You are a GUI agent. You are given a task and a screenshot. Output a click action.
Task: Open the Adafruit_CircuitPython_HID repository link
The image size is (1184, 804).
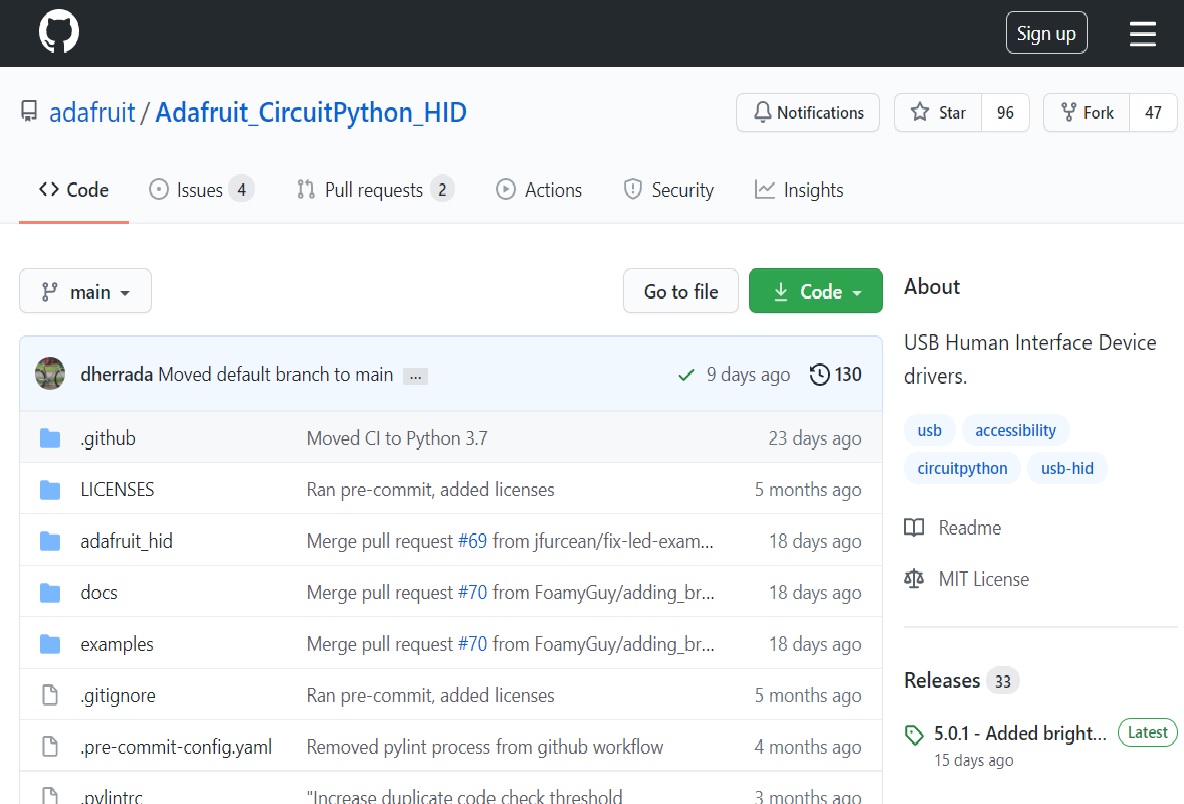pos(310,112)
